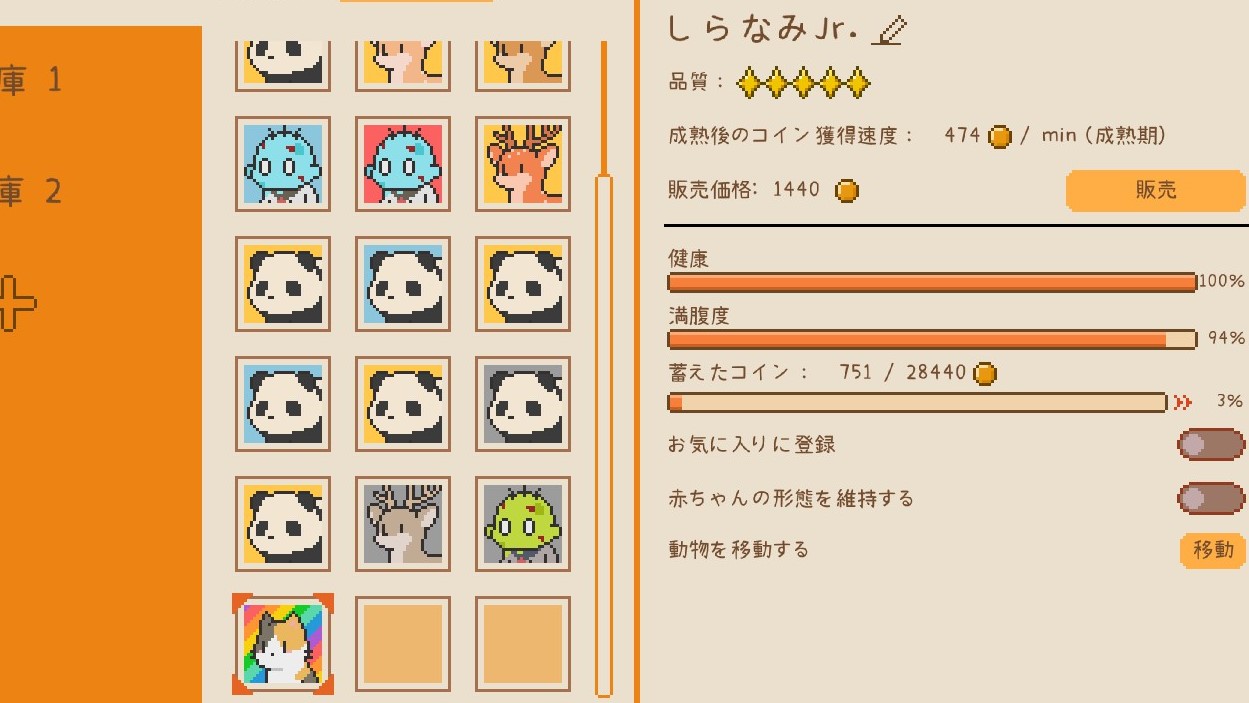Click the 満腹度 fullness bar
The image size is (1249, 703).
(932, 339)
